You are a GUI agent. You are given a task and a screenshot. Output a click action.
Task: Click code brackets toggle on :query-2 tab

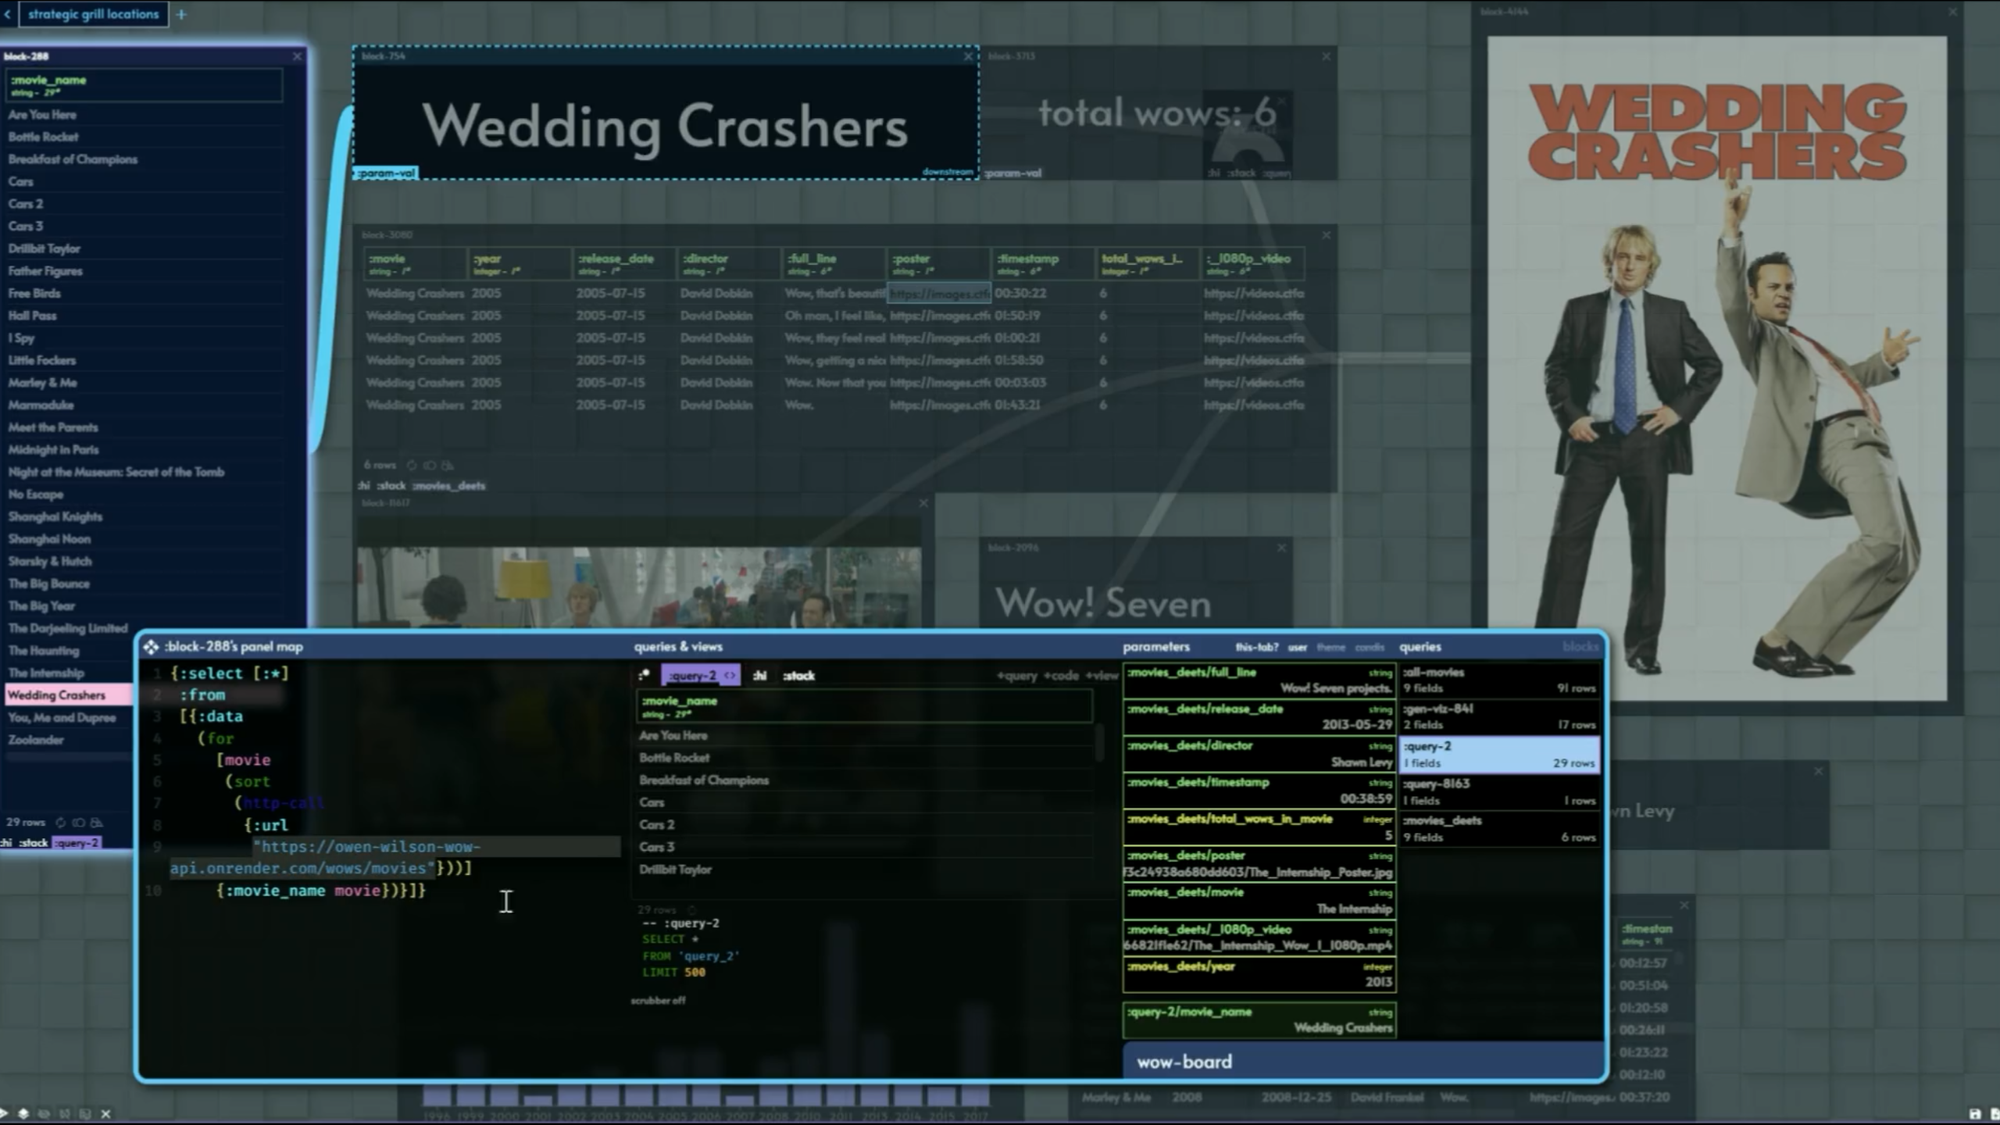pyautogui.click(x=730, y=676)
